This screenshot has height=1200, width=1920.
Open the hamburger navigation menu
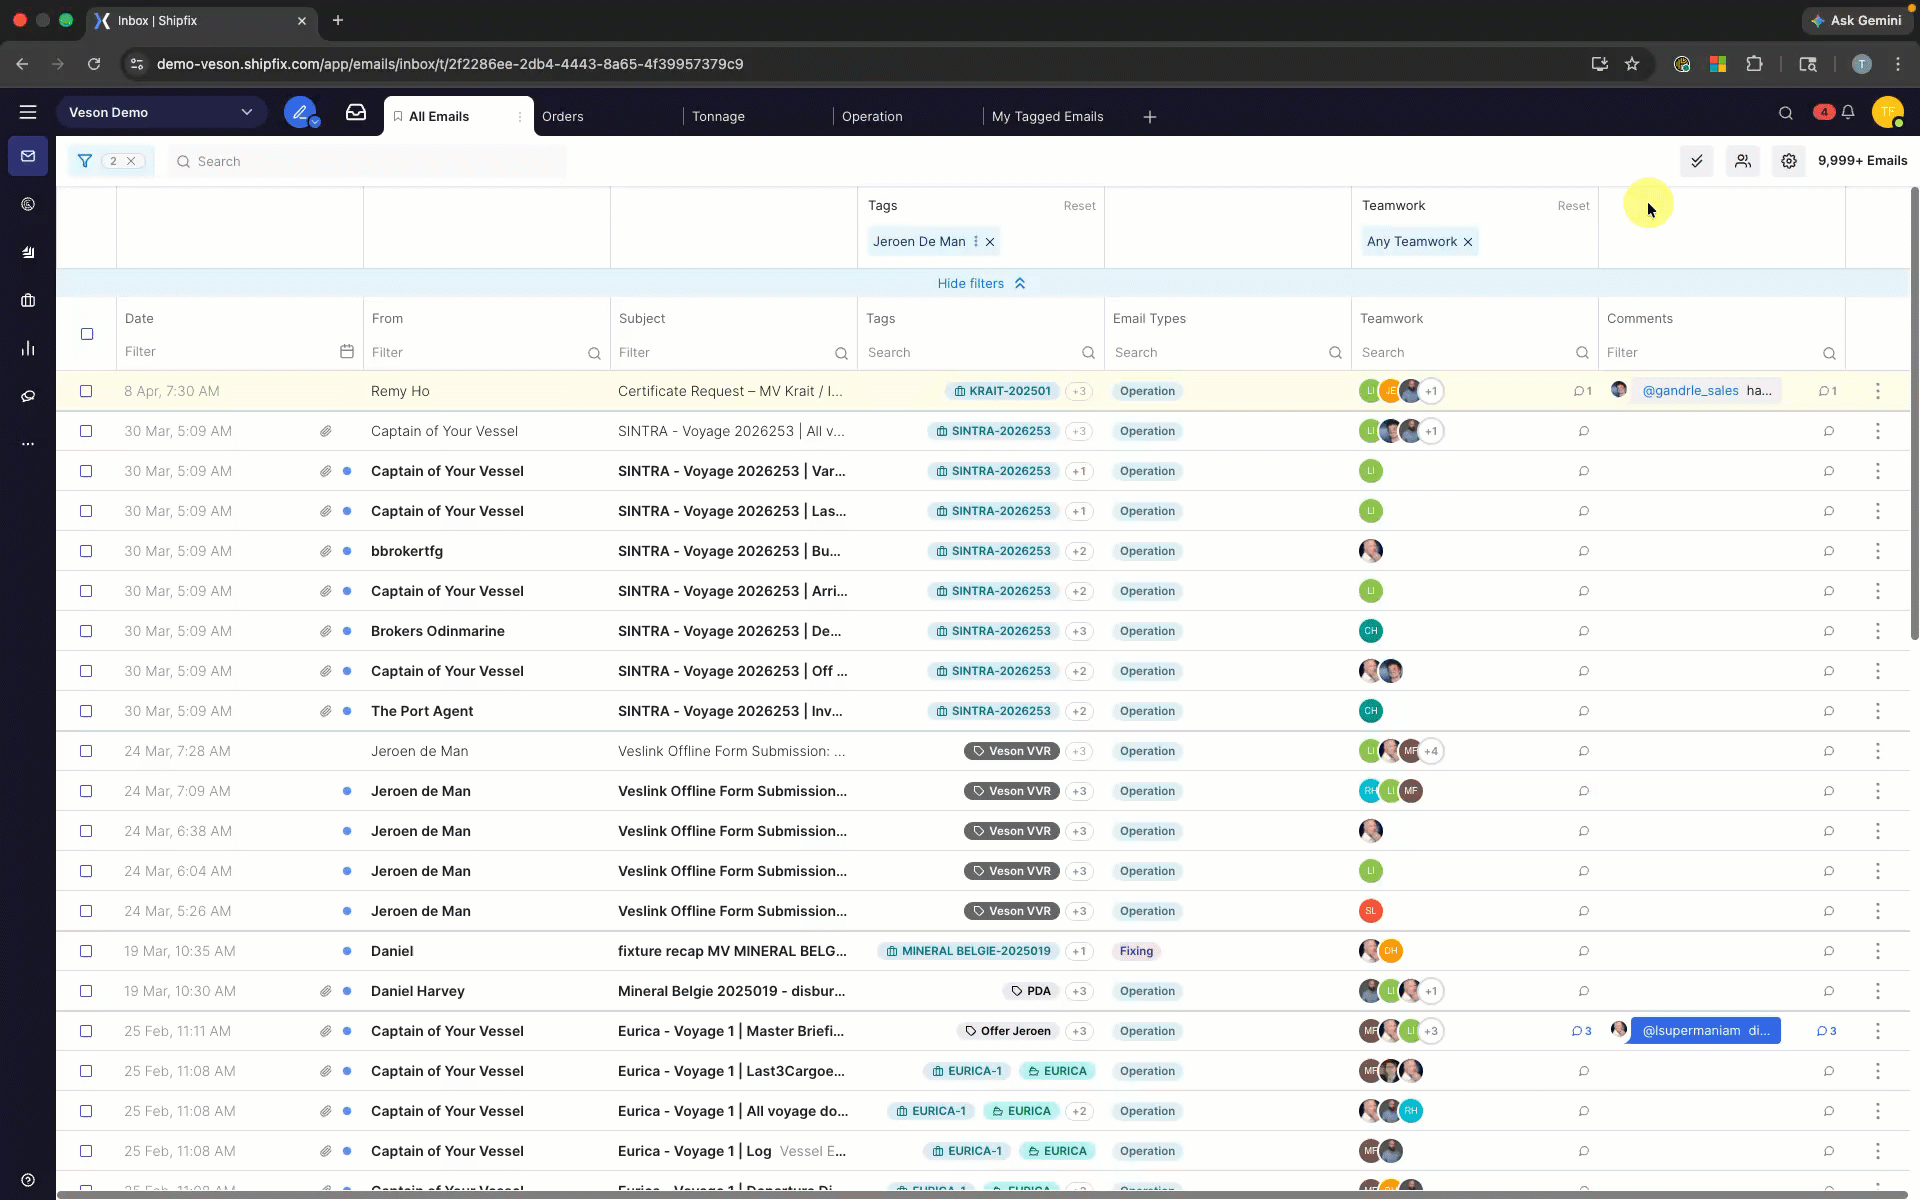tap(28, 113)
